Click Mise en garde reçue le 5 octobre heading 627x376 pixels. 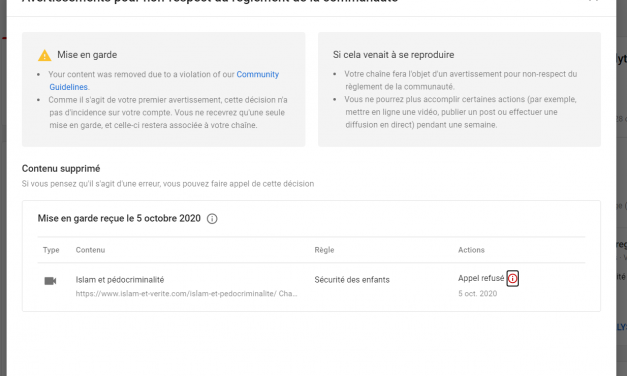(119, 218)
